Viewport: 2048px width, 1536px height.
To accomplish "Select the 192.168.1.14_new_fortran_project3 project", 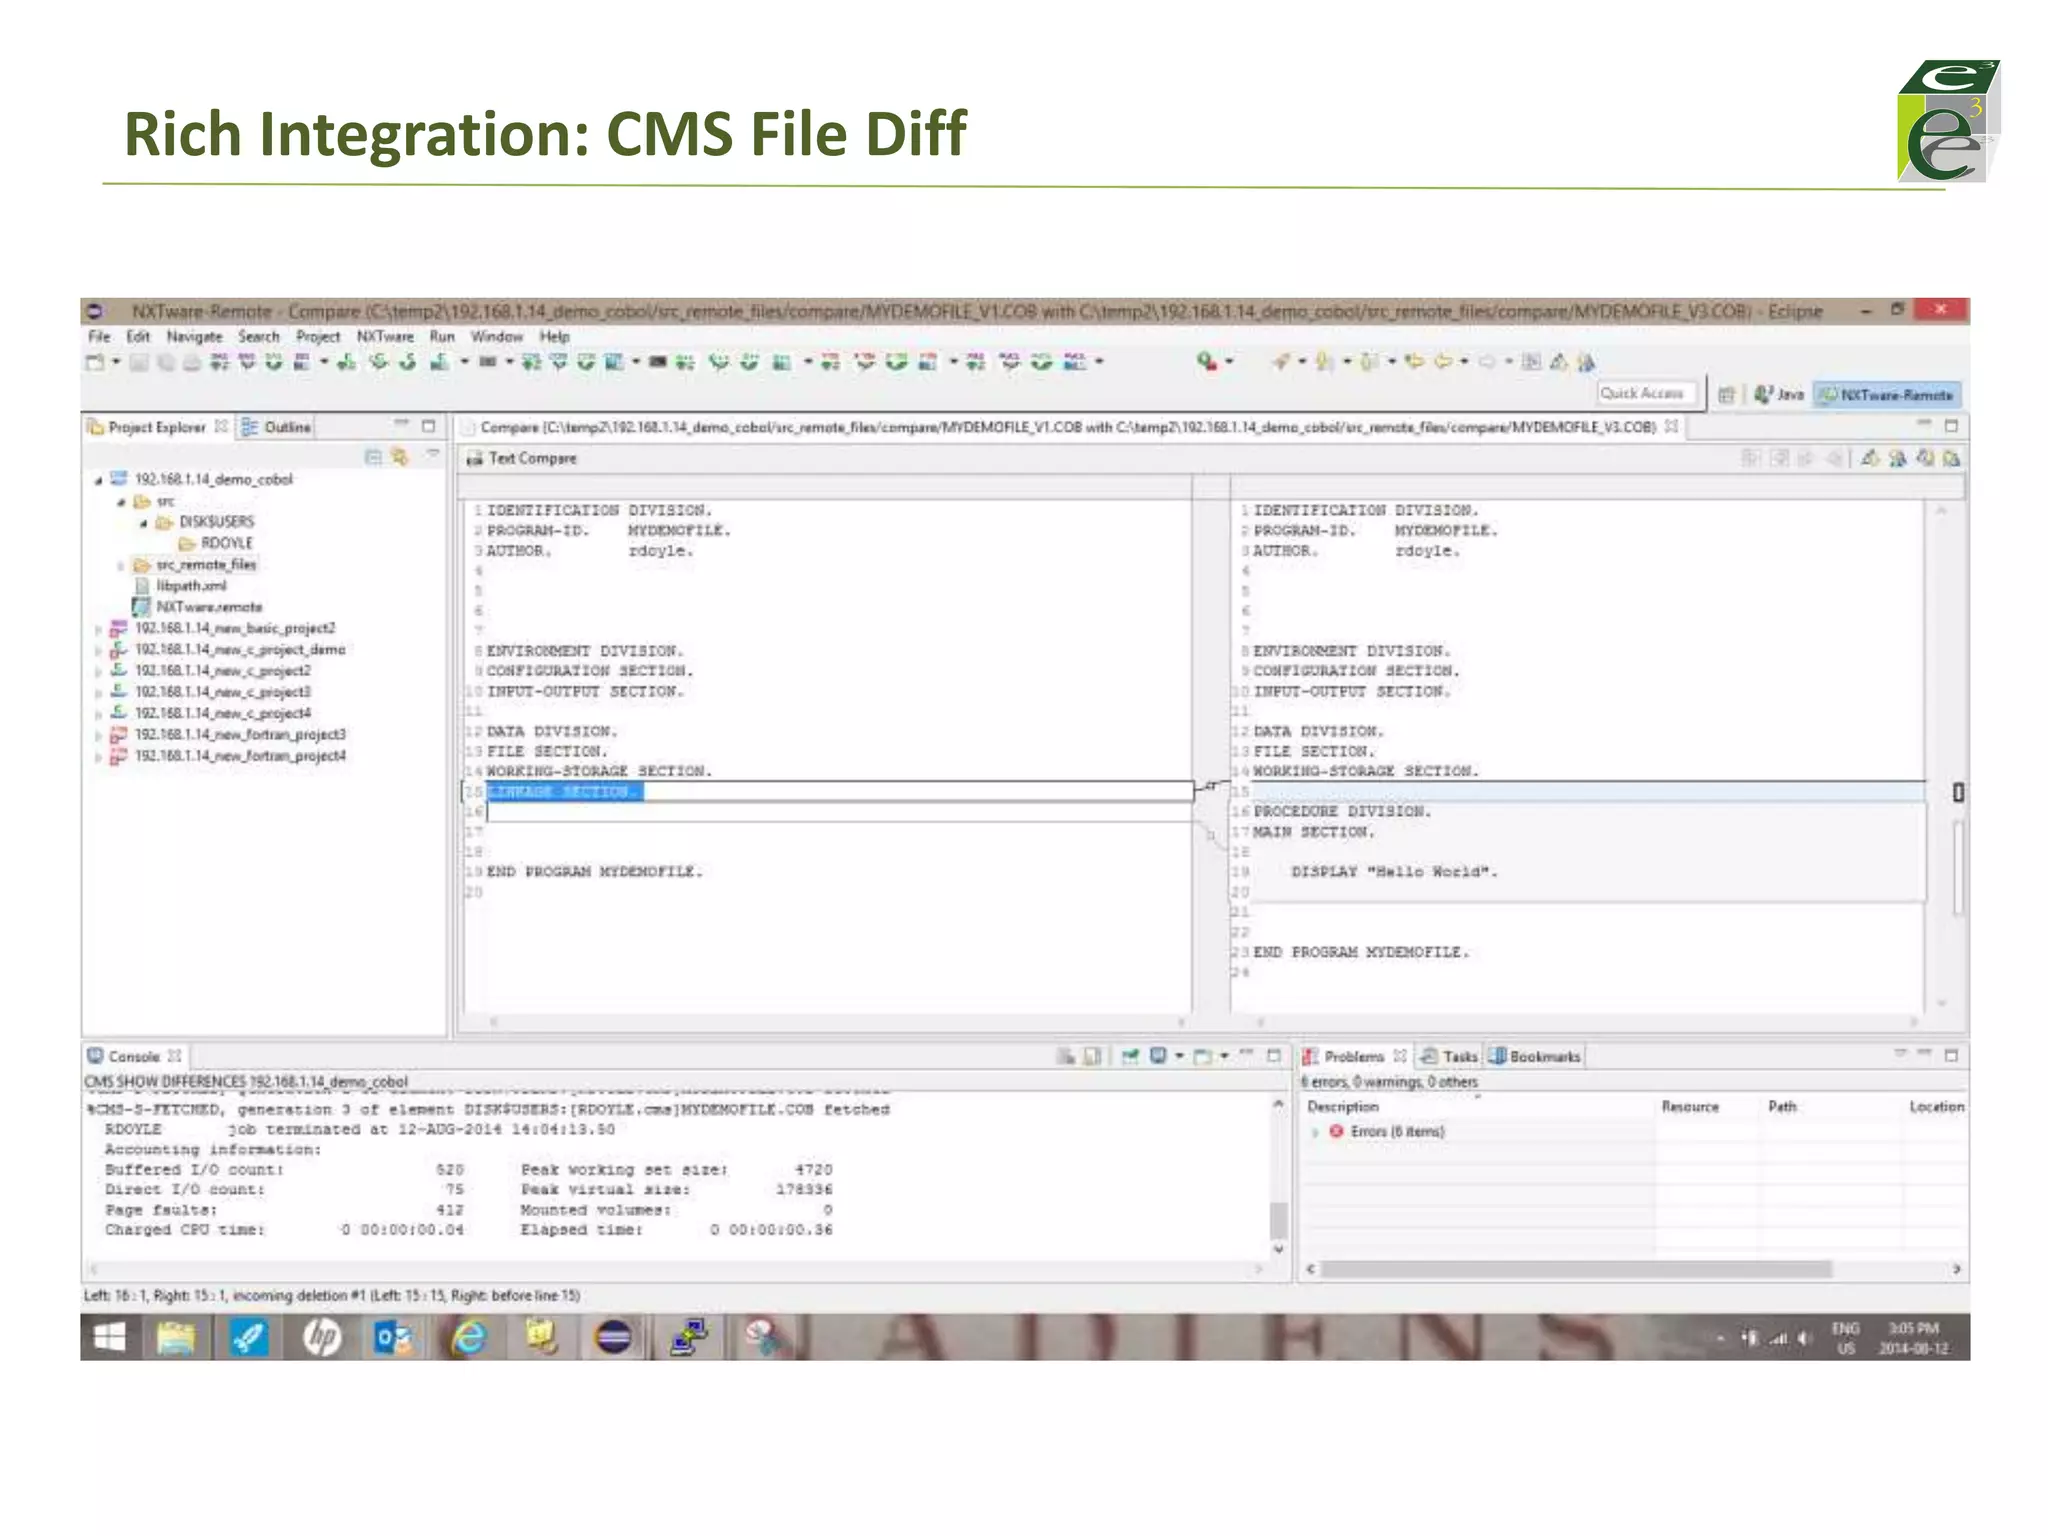I will [x=228, y=734].
